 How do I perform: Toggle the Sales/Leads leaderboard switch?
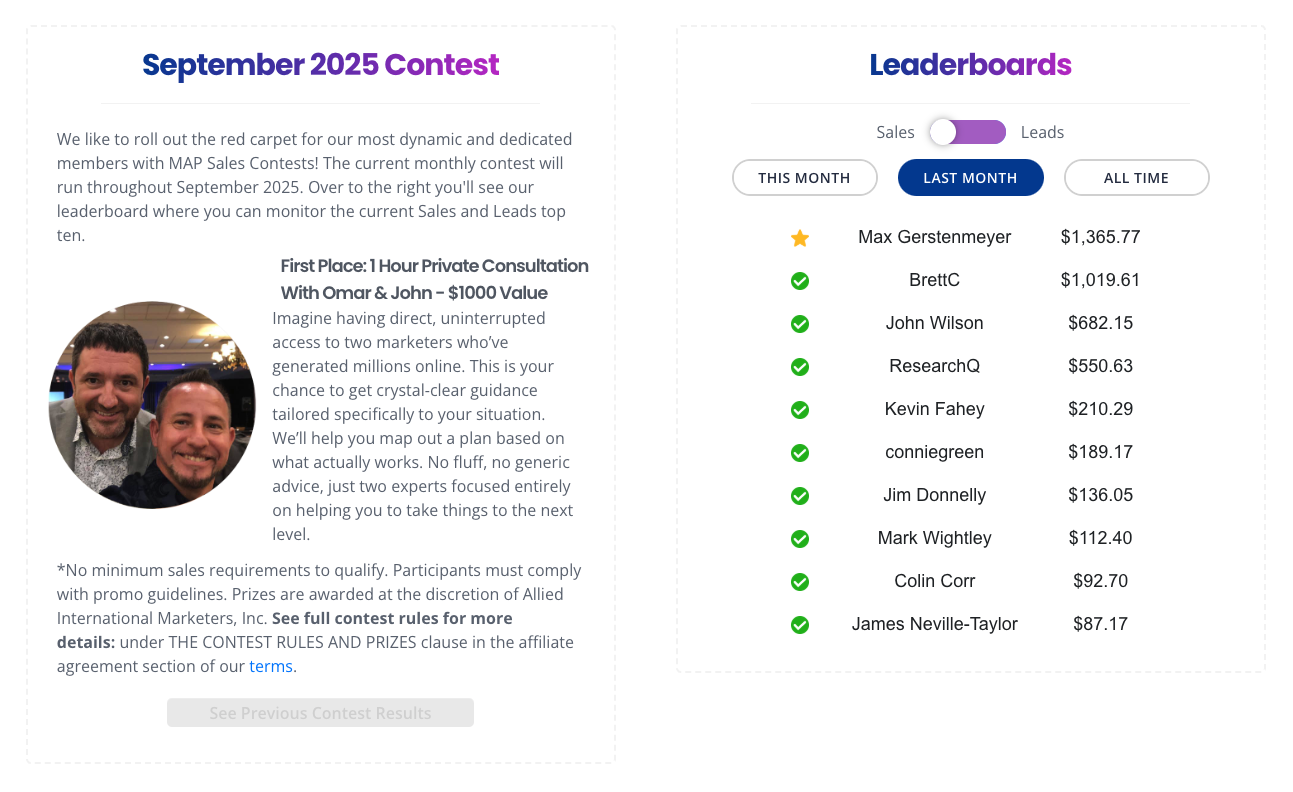967,132
